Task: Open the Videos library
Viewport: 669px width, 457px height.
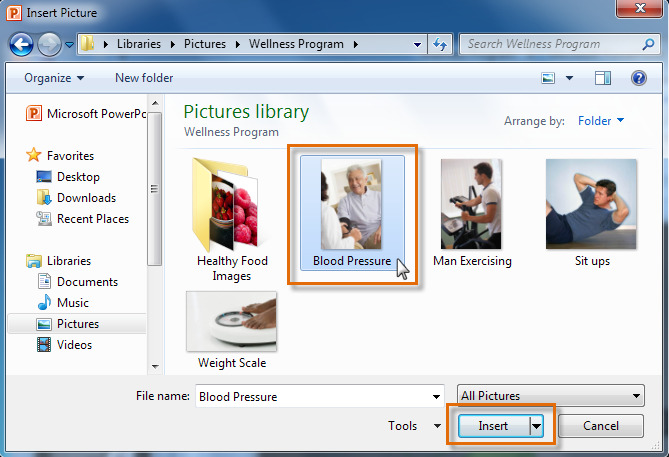Action: coord(74,345)
